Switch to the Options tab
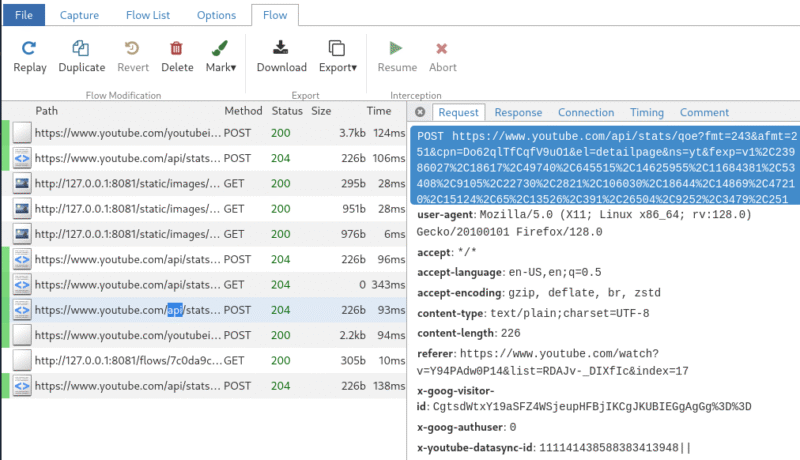Image resolution: width=800 pixels, height=460 pixels. pos(216,15)
